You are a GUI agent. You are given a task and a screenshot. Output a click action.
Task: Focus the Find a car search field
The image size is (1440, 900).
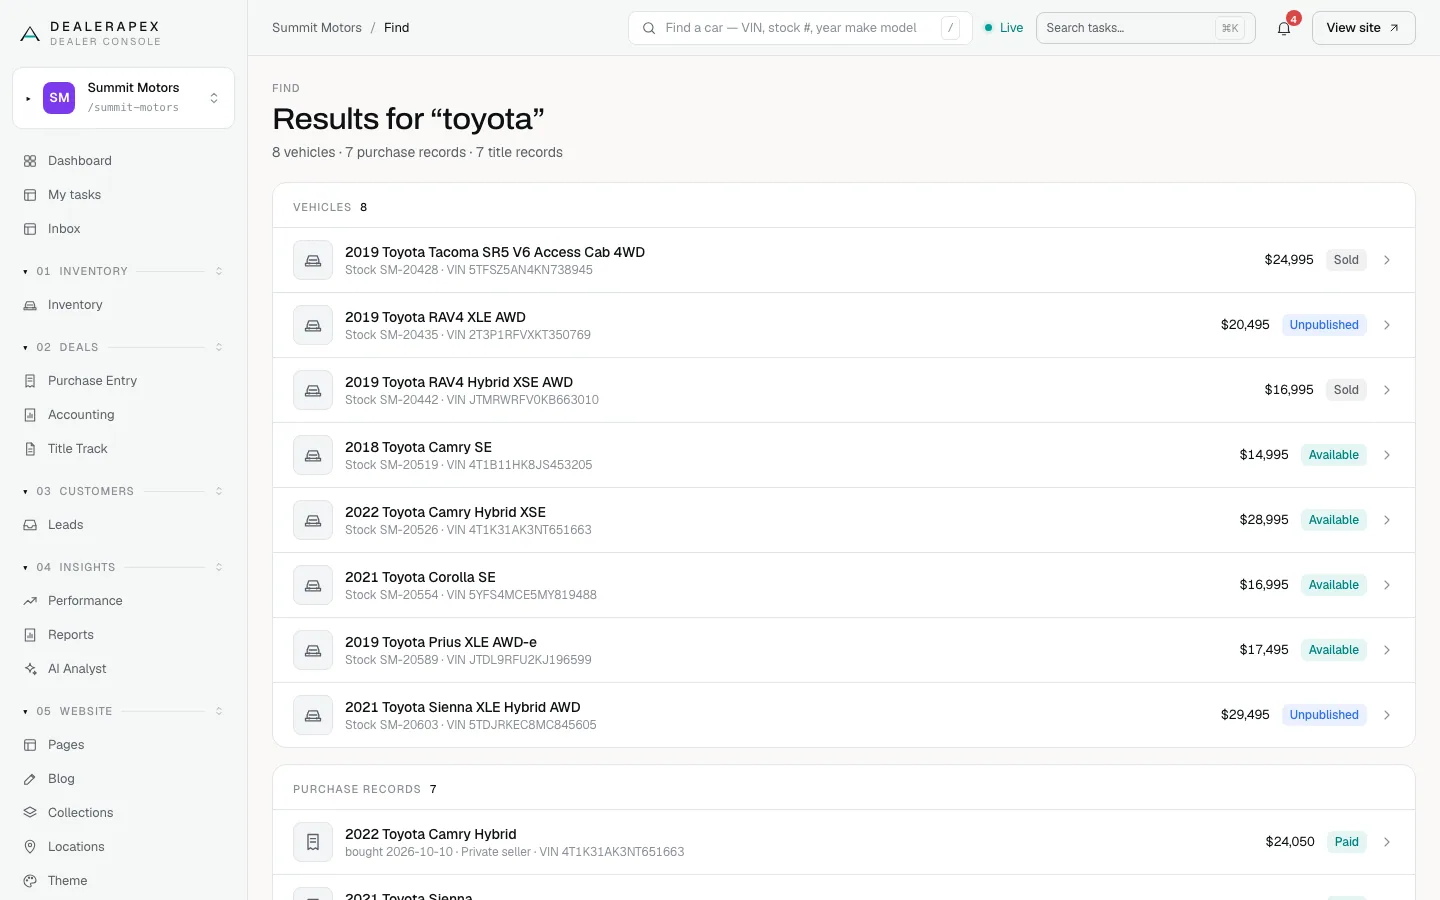click(800, 28)
